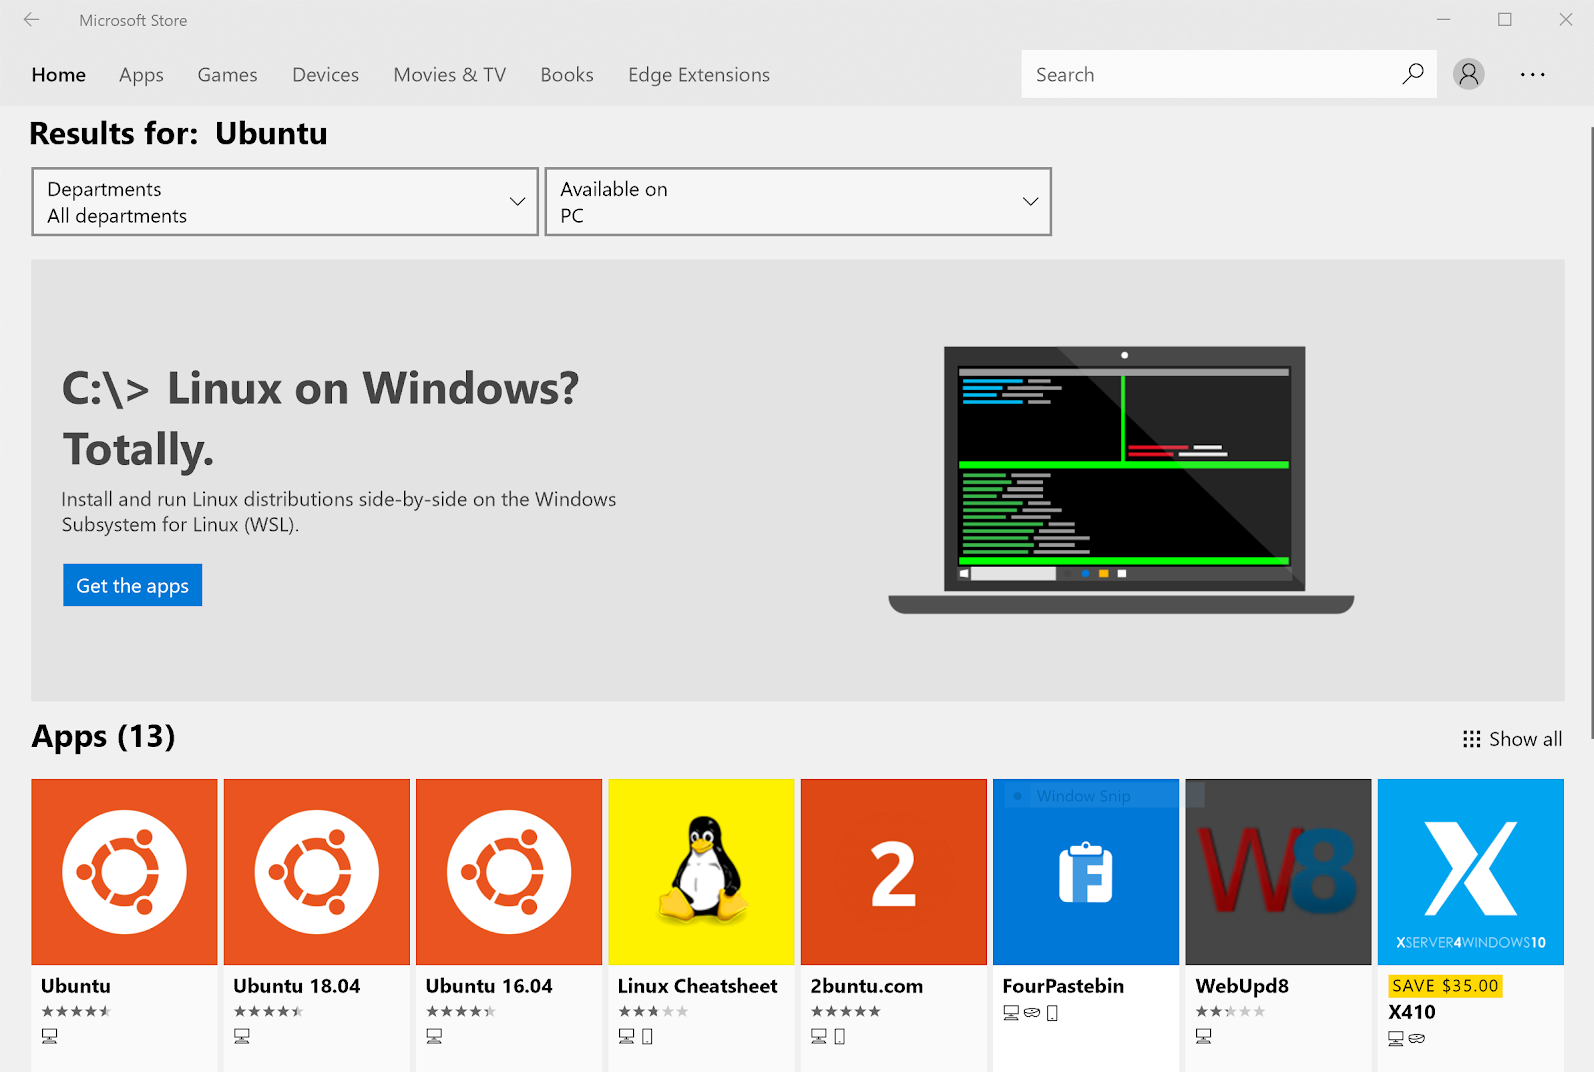Open the three-dot more options menu
Screen dimensions: 1594x1072
pos(1532,74)
